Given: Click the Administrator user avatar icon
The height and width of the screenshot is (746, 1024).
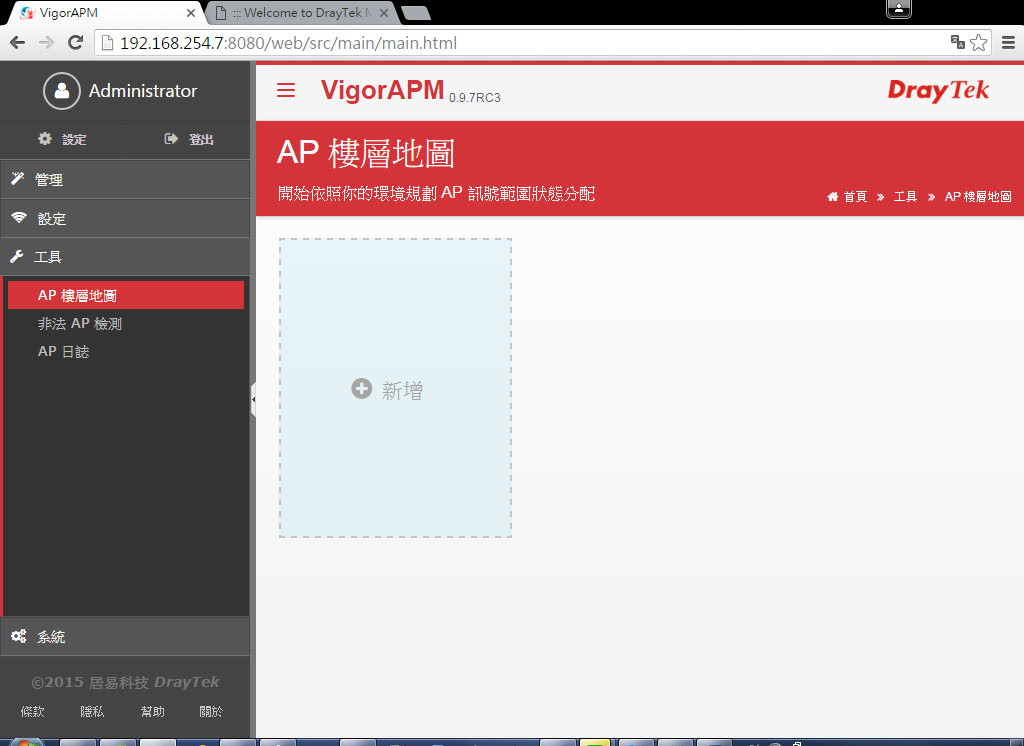Looking at the screenshot, I should 62,91.
